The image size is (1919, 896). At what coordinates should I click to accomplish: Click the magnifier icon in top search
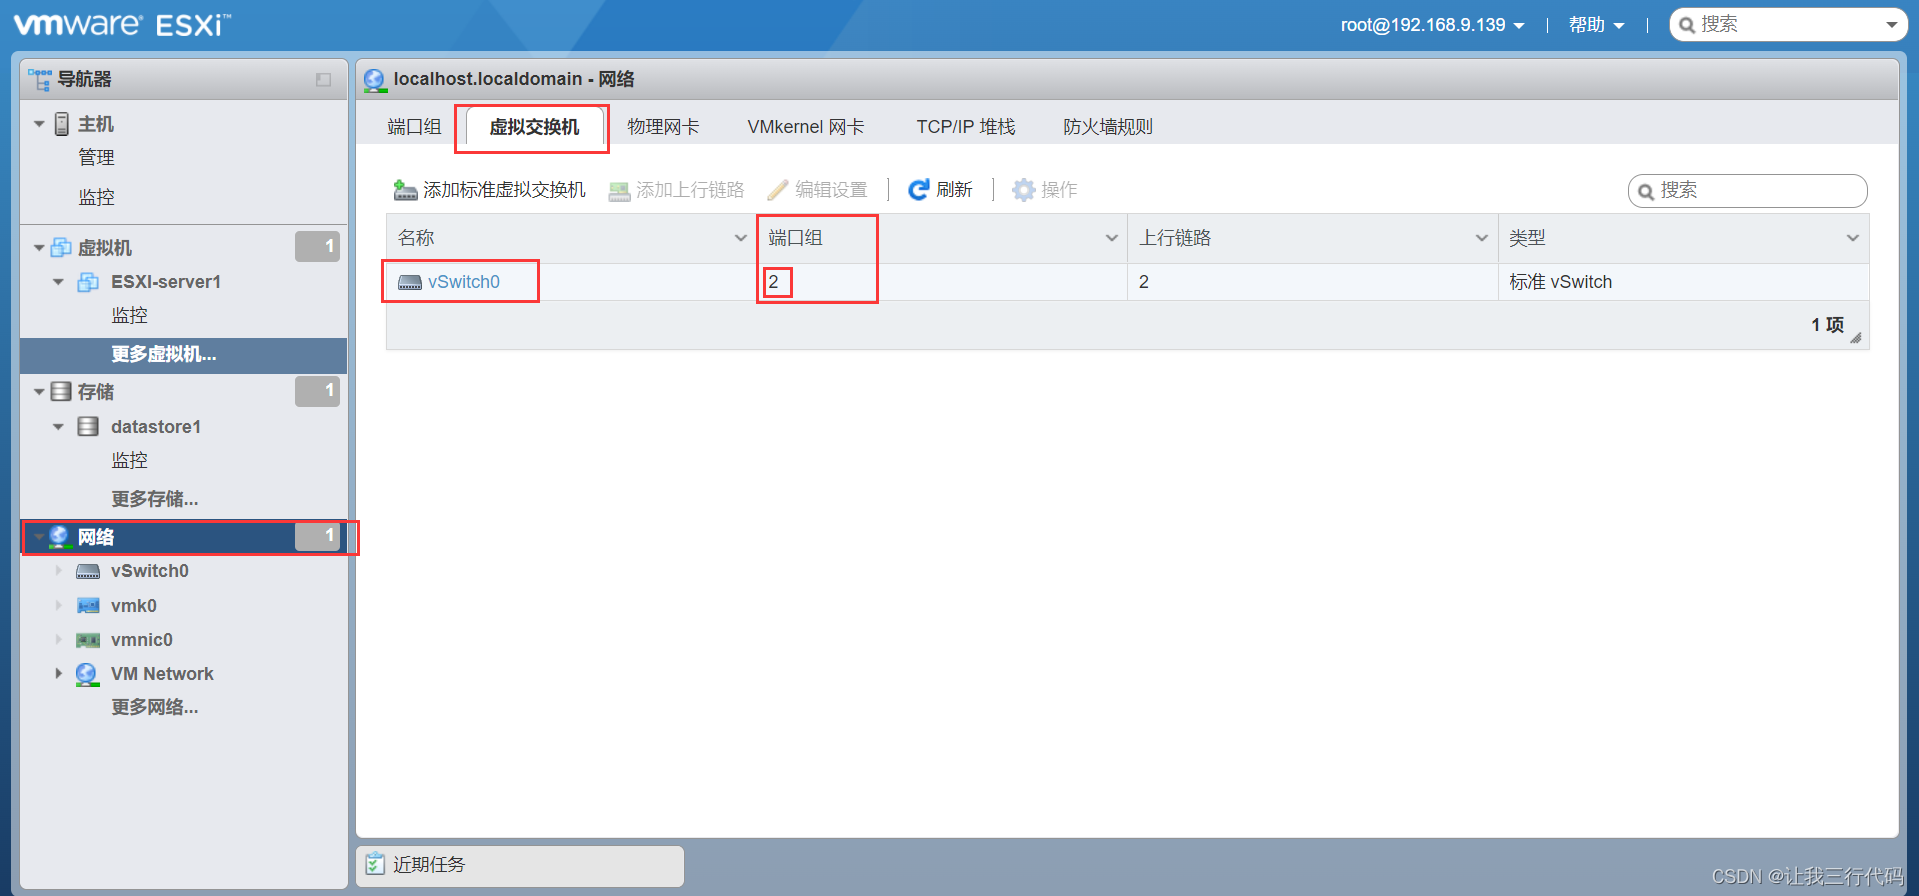pyautogui.click(x=1687, y=25)
